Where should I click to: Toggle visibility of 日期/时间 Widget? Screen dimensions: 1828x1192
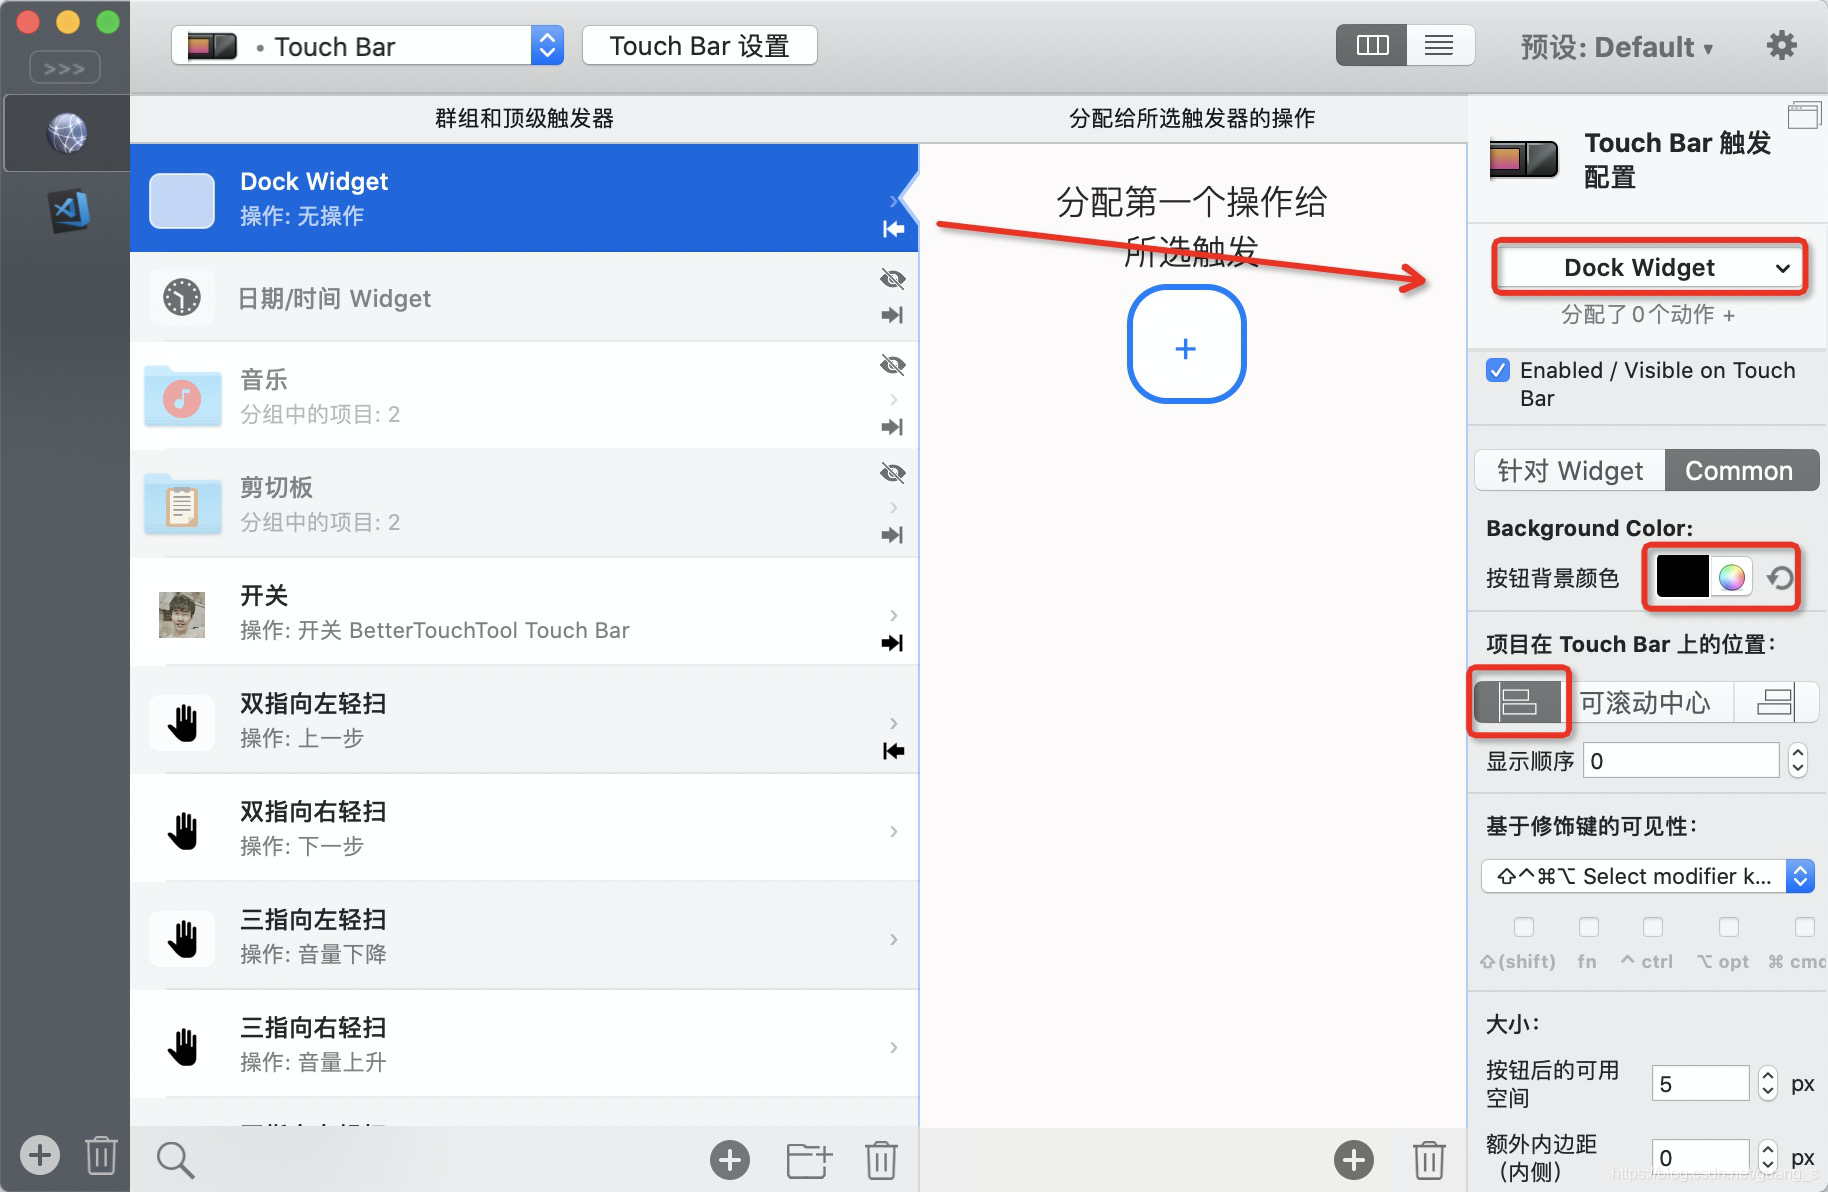click(892, 279)
